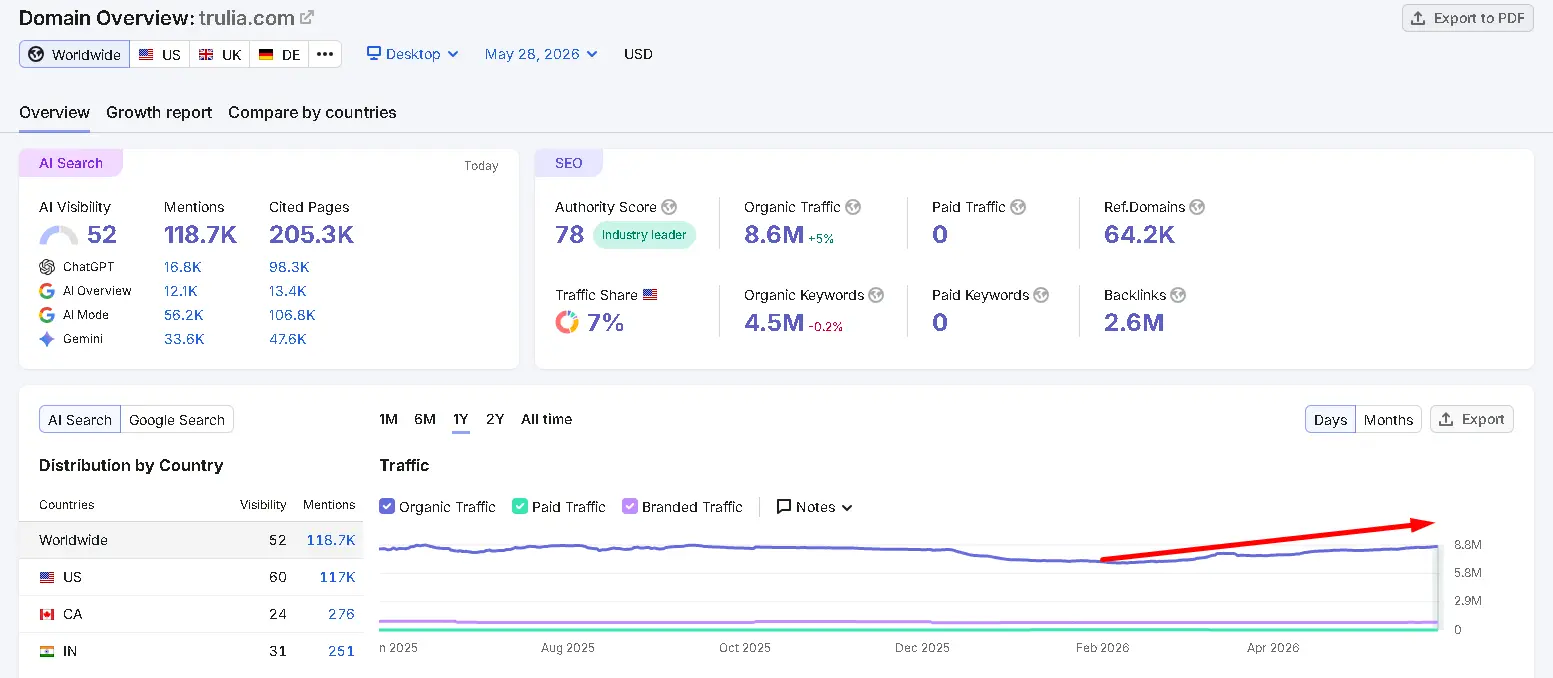Click the AI Visibility gauge icon
1553x678 pixels.
pos(58,236)
